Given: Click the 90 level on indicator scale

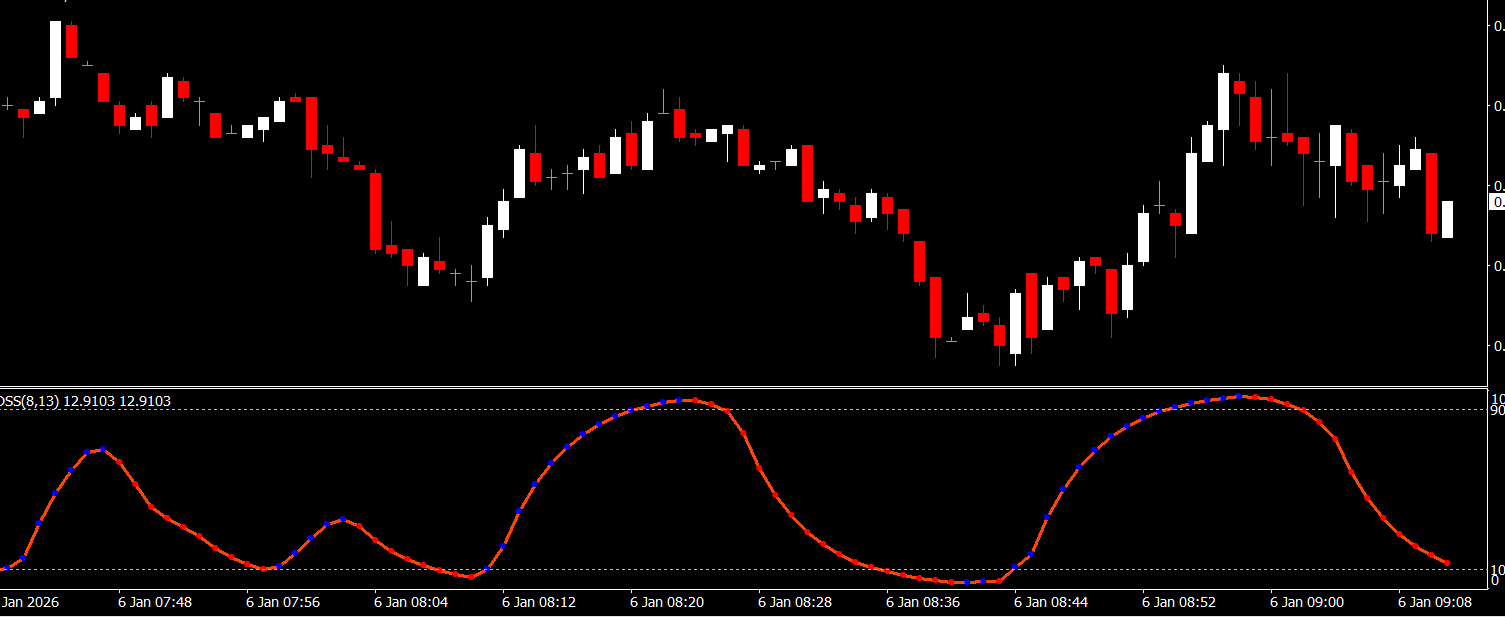Looking at the screenshot, I should [1496, 410].
